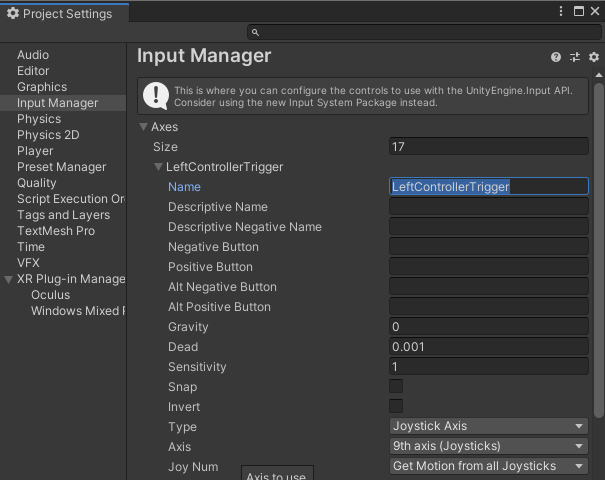This screenshot has width=605, height=480.
Task: Click the Dead value field
Action: click(488, 347)
